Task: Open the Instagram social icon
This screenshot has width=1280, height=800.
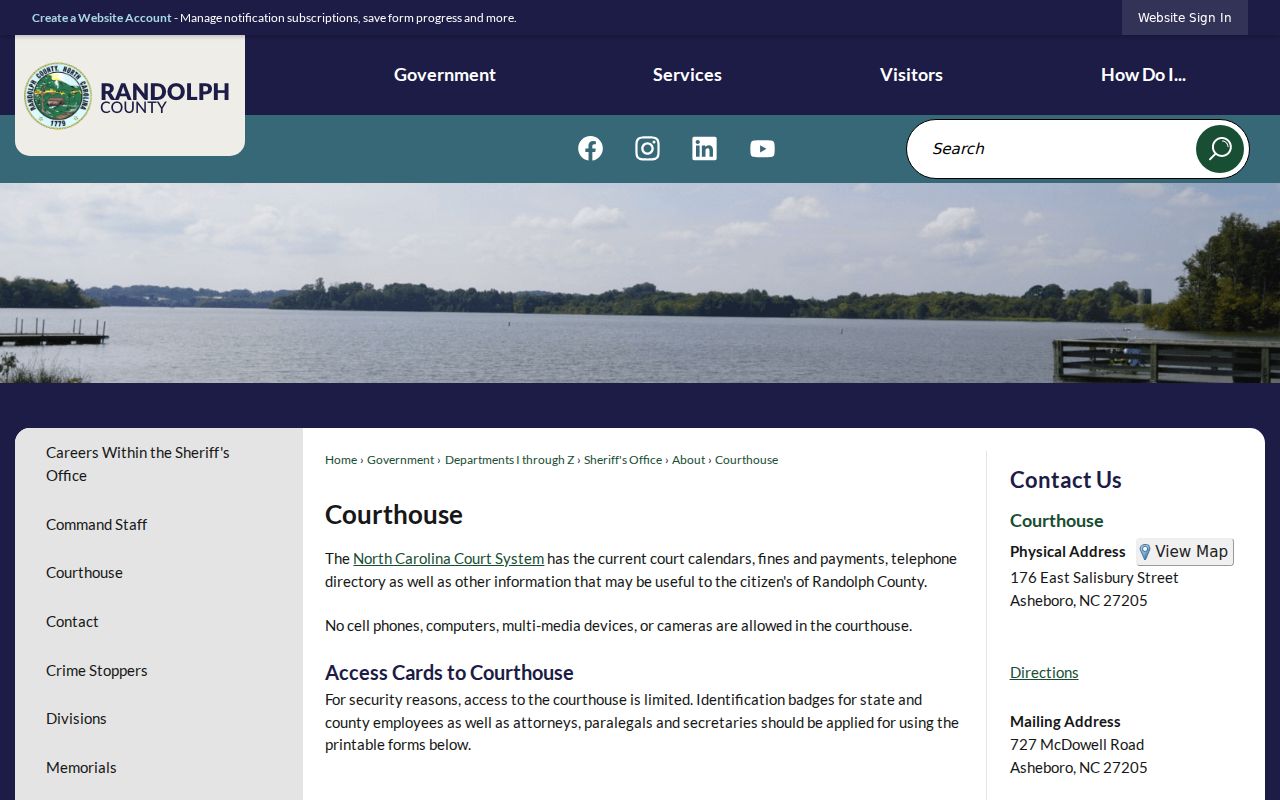Action: click(647, 149)
